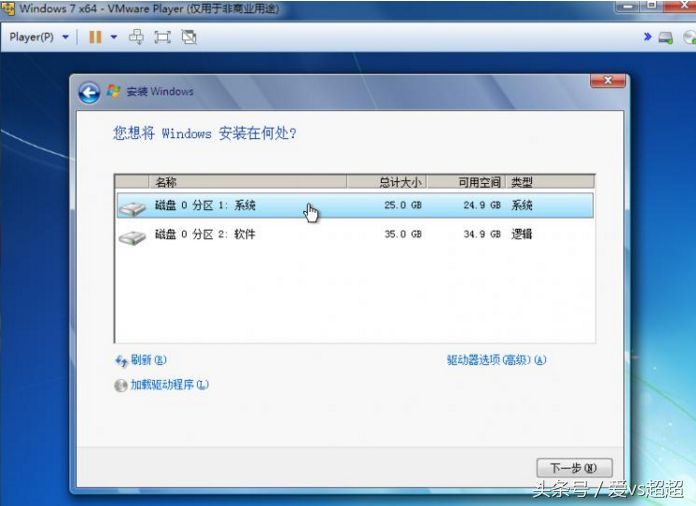Click the 加载驱动程序(L) link
Screen dimensions: 696x506
pyautogui.click(x=169, y=385)
